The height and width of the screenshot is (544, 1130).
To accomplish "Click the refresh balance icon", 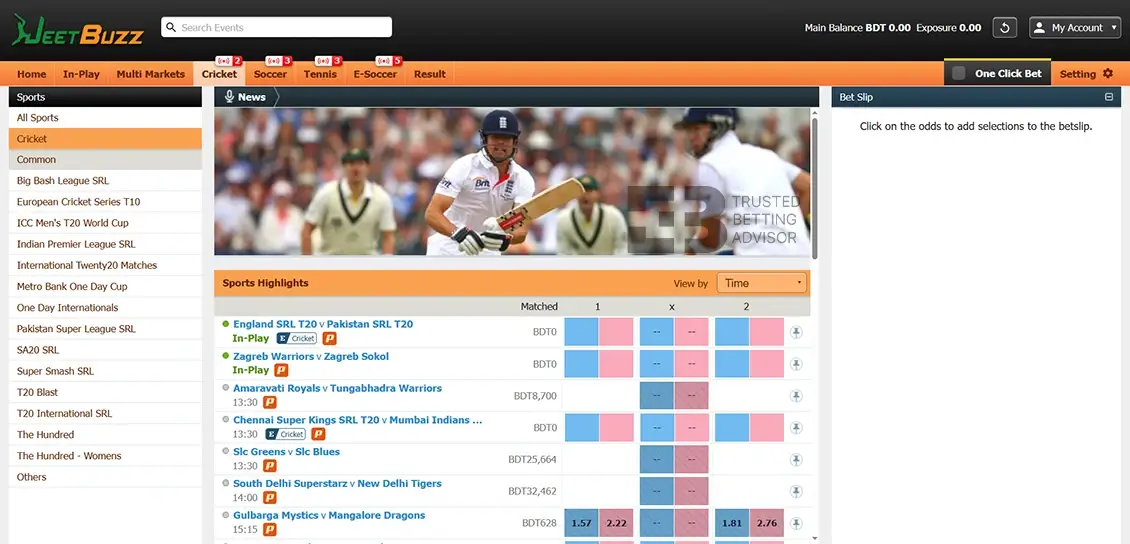I will [1005, 28].
